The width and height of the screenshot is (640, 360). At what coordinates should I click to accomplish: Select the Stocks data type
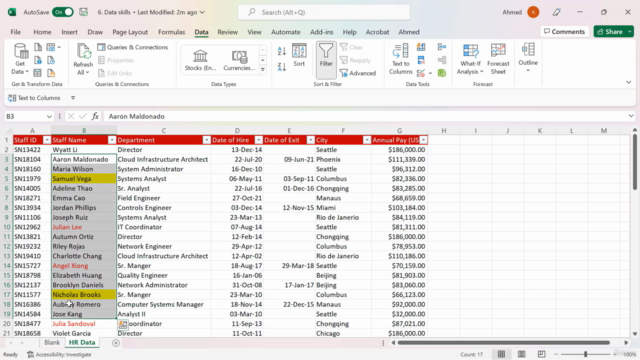coord(200,60)
